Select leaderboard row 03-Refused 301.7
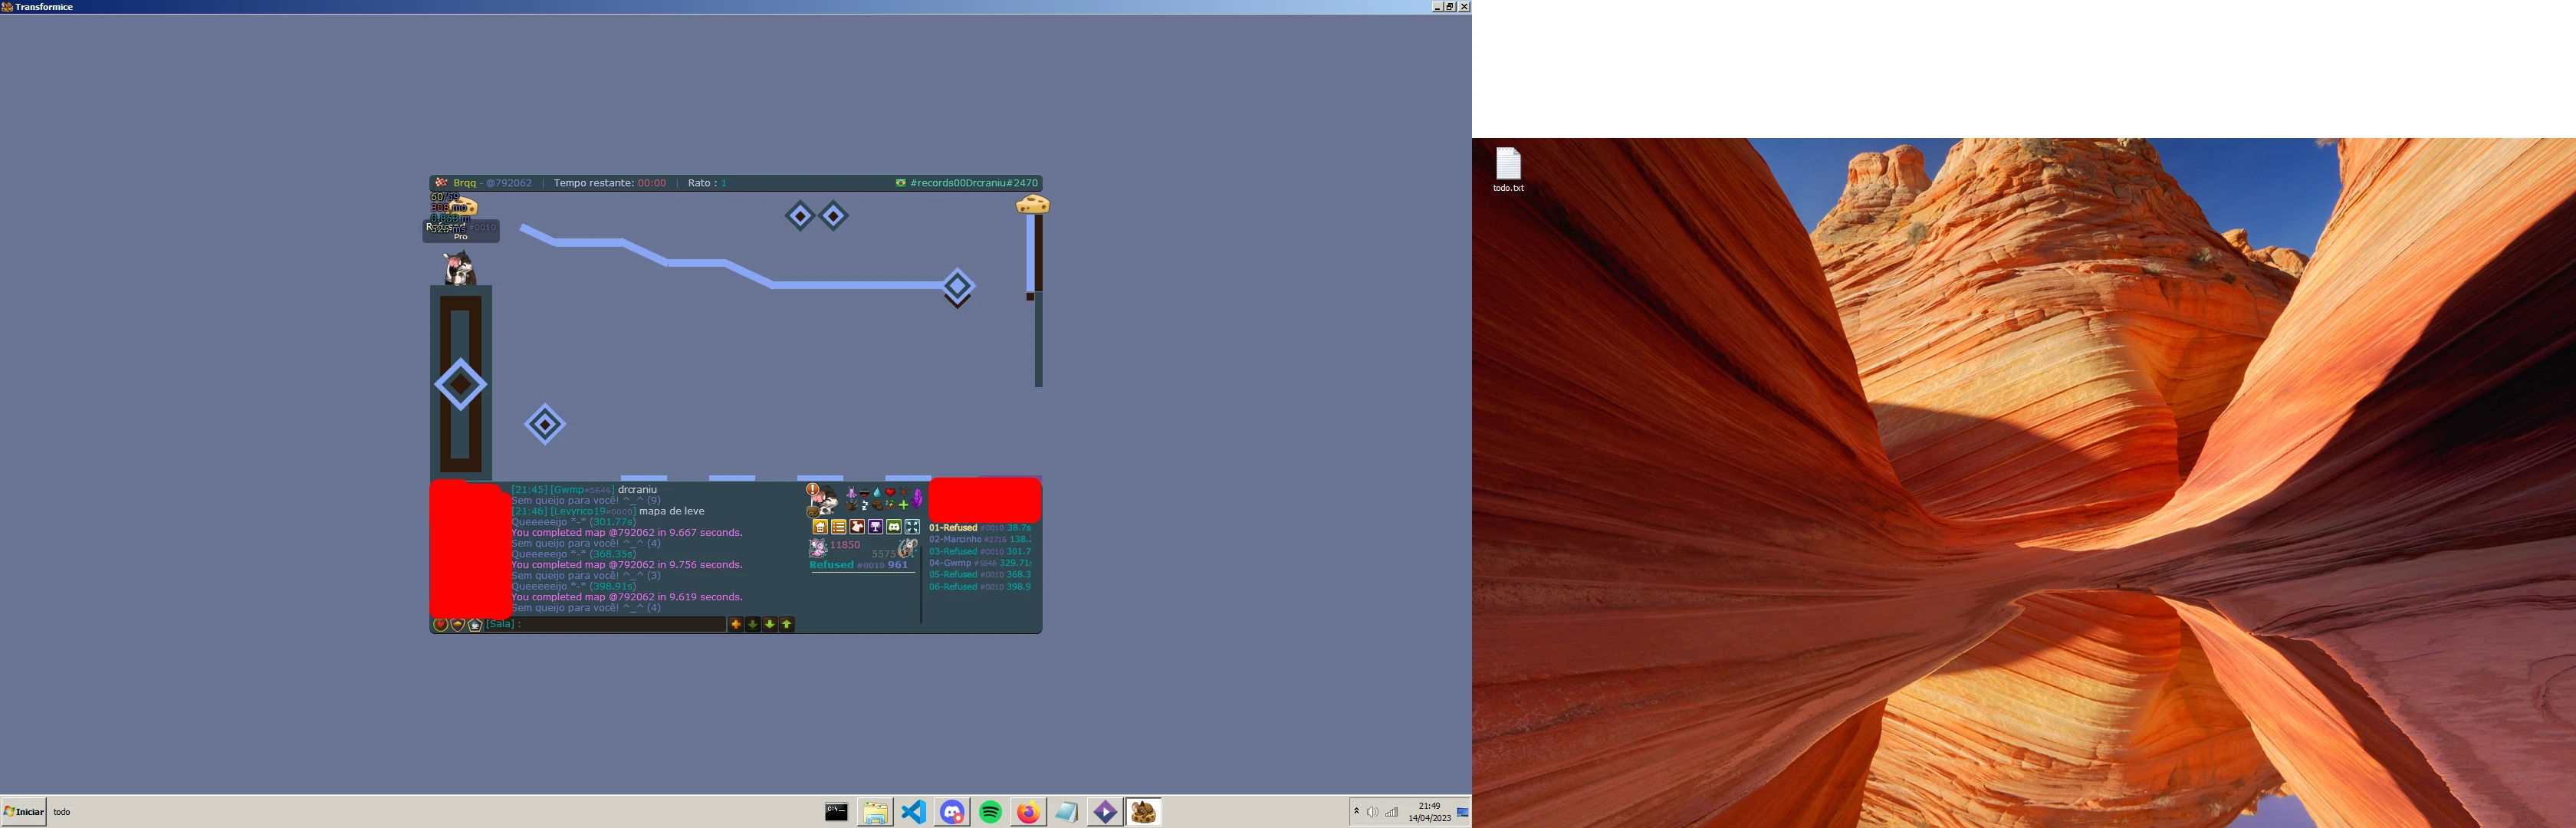The image size is (2576, 828). tap(980, 551)
